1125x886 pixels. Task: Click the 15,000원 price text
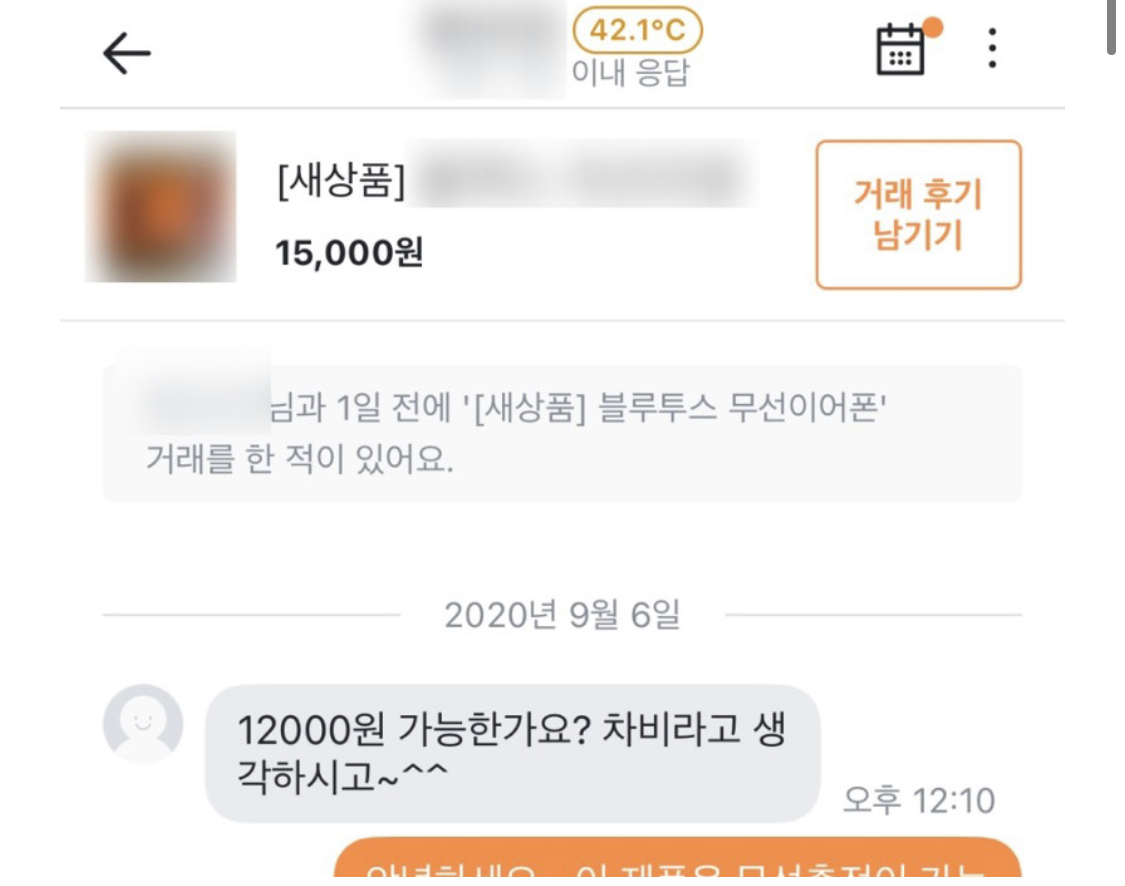349,253
